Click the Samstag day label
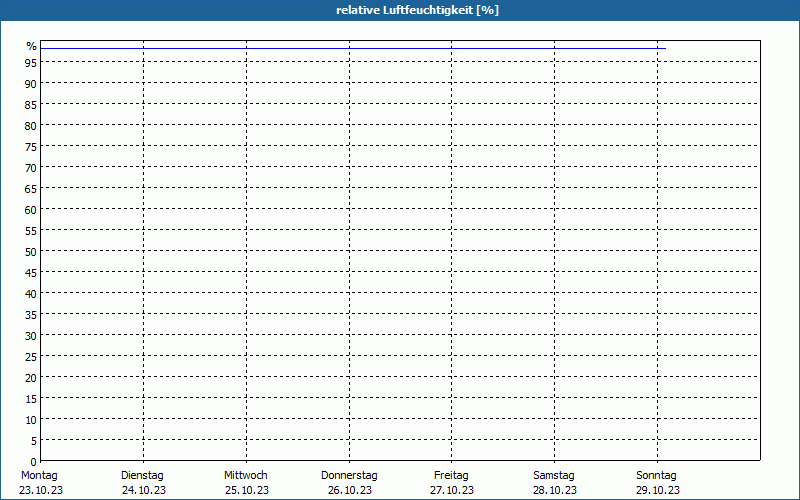This screenshot has height=500, width=800. point(554,475)
